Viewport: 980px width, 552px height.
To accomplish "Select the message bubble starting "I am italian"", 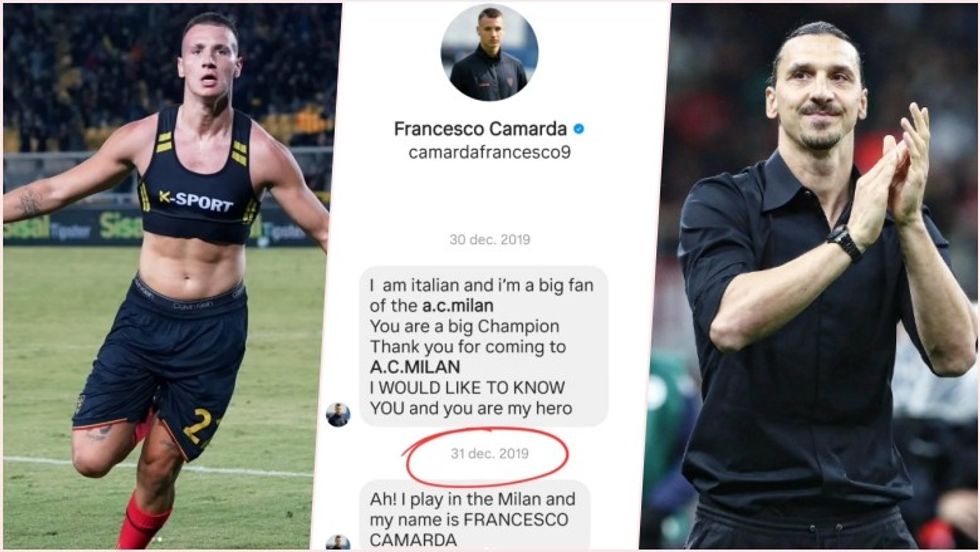I will point(484,346).
